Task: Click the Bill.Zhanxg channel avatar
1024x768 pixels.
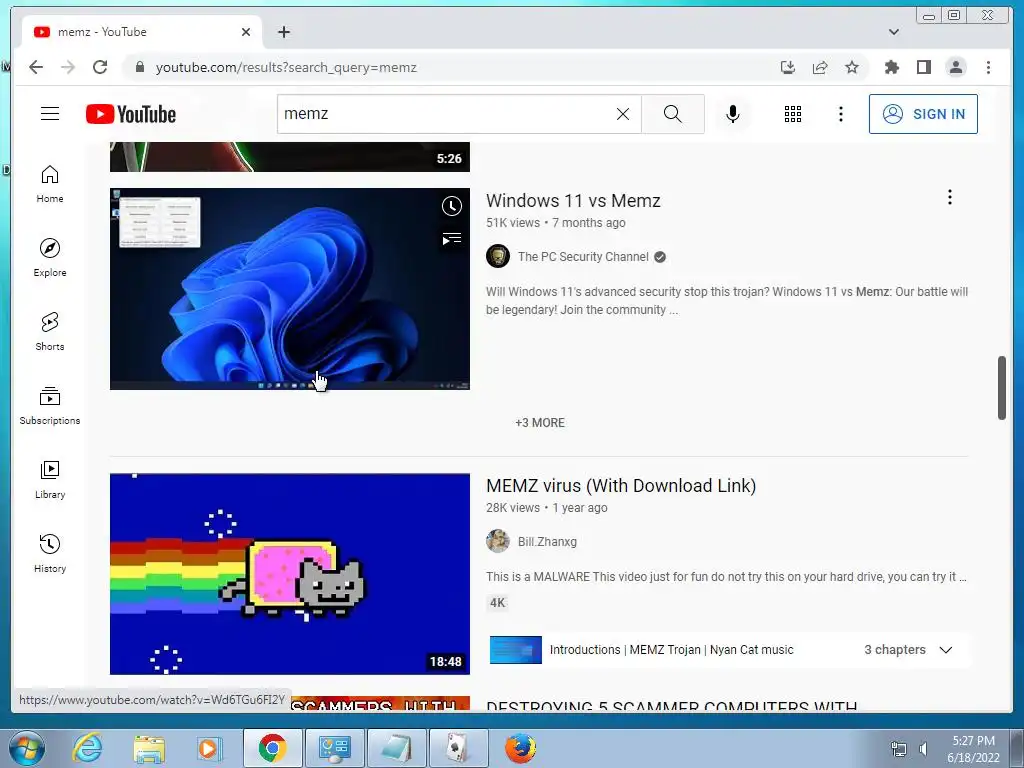Action: point(498,541)
